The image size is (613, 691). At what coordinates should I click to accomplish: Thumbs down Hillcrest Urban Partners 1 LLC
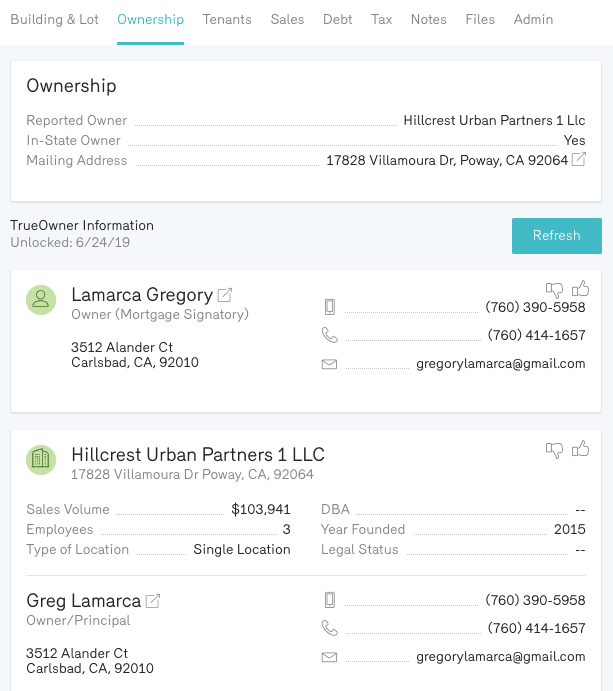(554, 450)
